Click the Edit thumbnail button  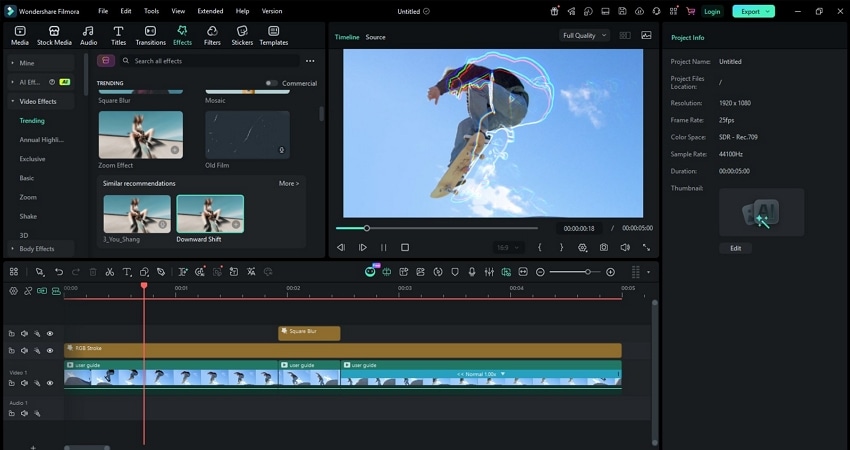coord(735,248)
